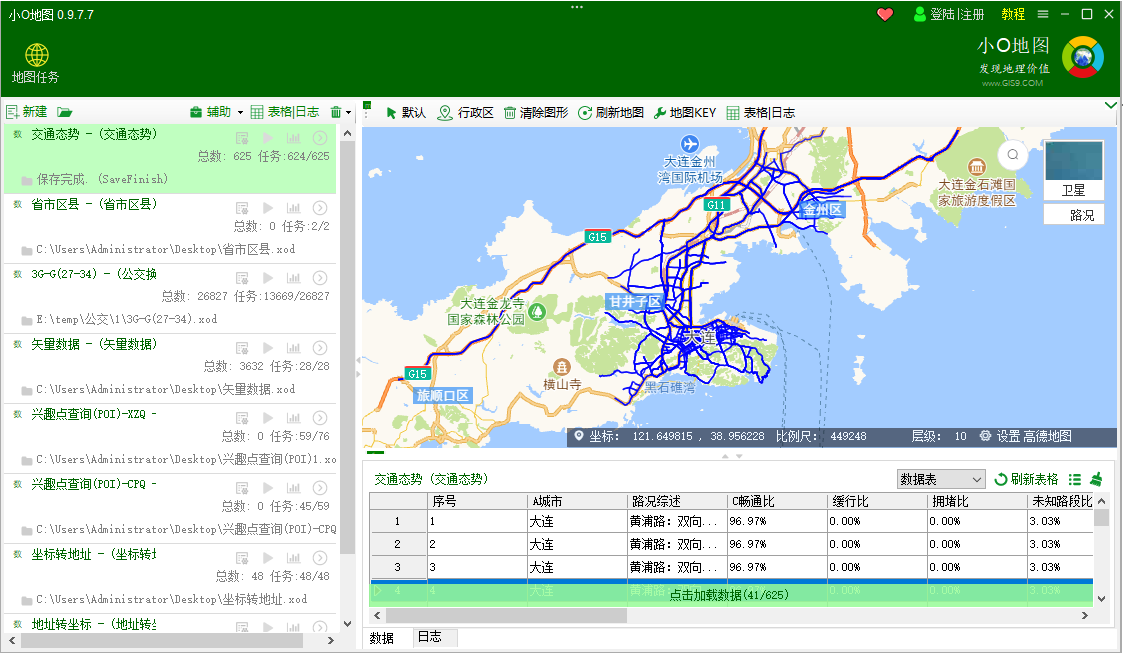The height and width of the screenshot is (653, 1123).
Task: Click 清除图形 to clear shapes
Action: click(536, 112)
